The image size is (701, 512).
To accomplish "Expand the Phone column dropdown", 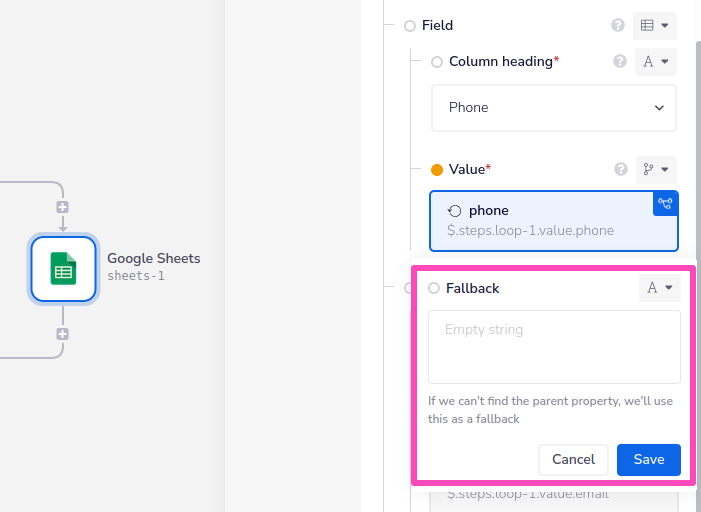I will click(x=554, y=108).
